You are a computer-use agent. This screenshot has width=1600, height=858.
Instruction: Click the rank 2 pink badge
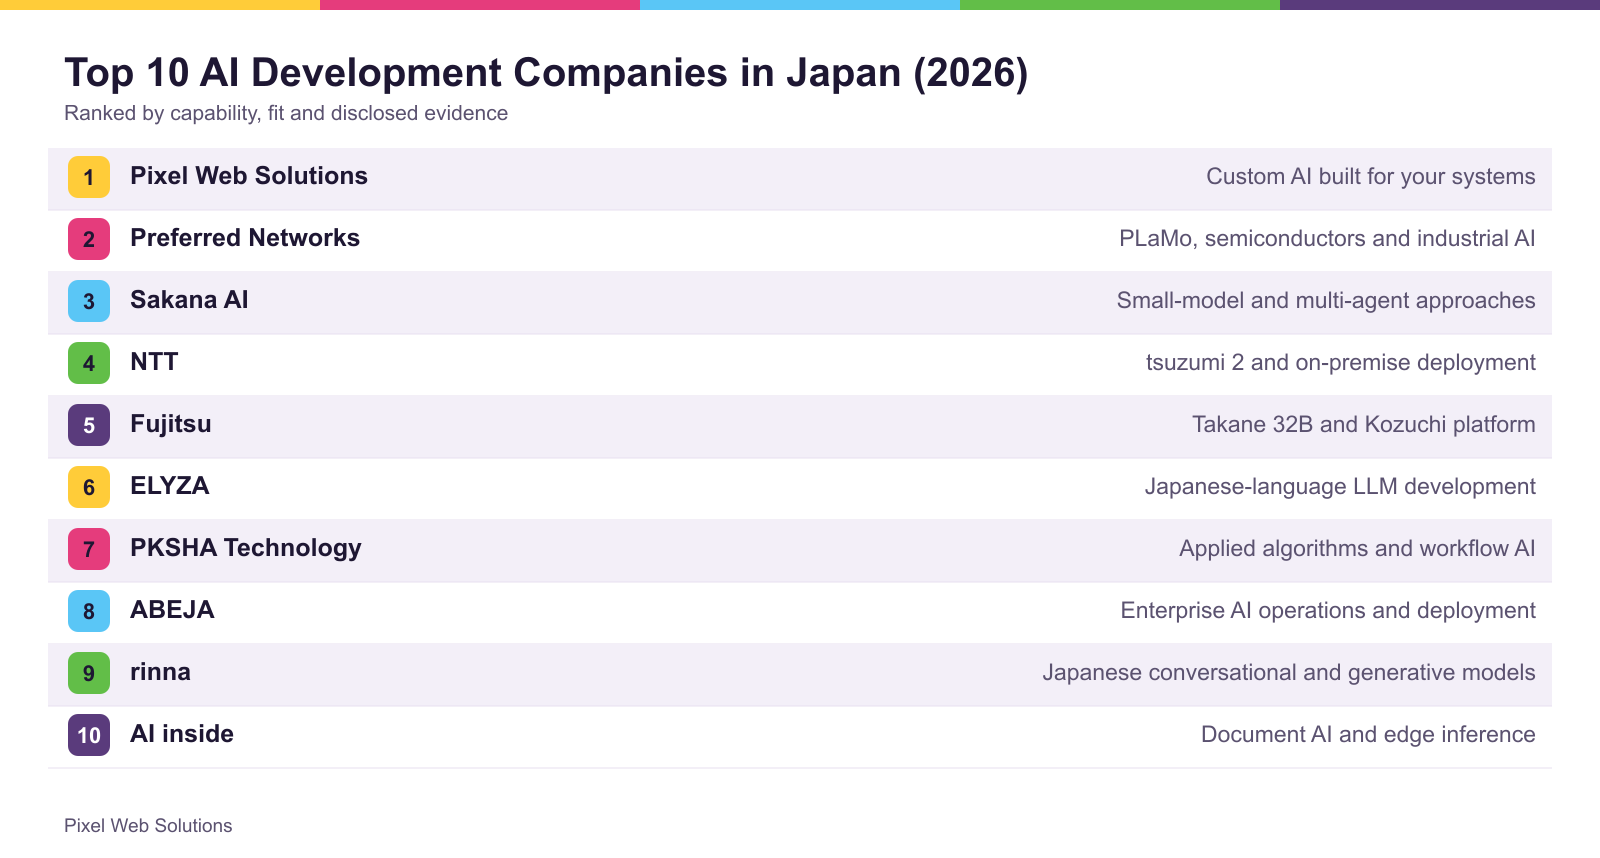point(89,239)
